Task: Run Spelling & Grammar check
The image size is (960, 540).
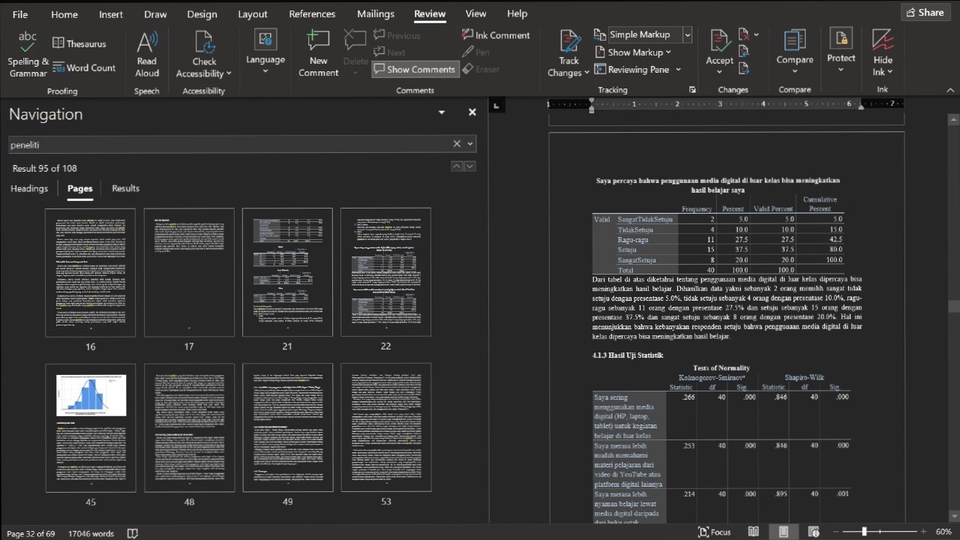Action: click(x=28, y=54)
